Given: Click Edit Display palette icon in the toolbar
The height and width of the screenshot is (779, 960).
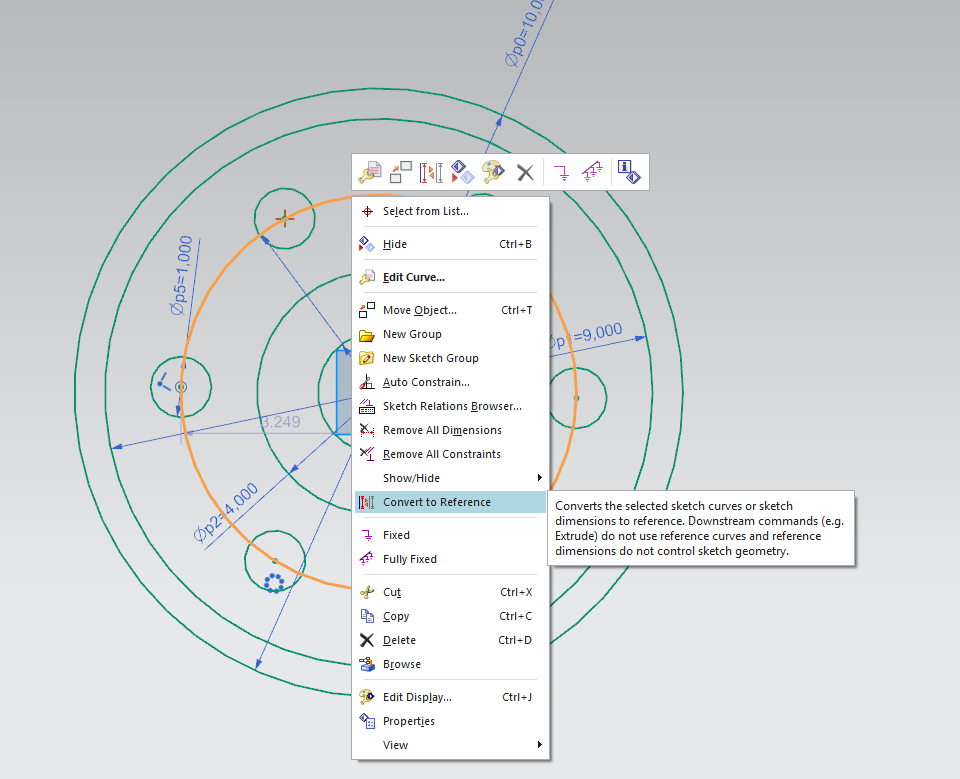Looking at the screenshot, I should click(493, 172).
